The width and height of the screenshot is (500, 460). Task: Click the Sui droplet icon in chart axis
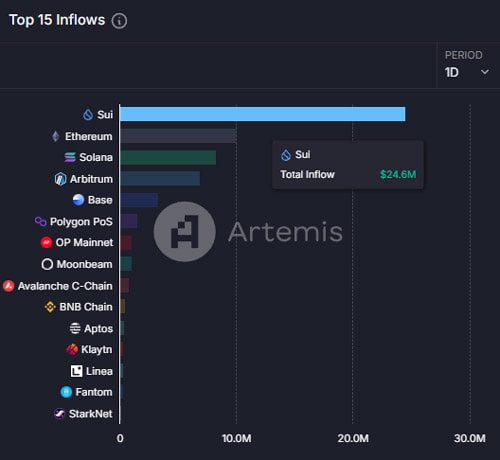click(88, 115)
